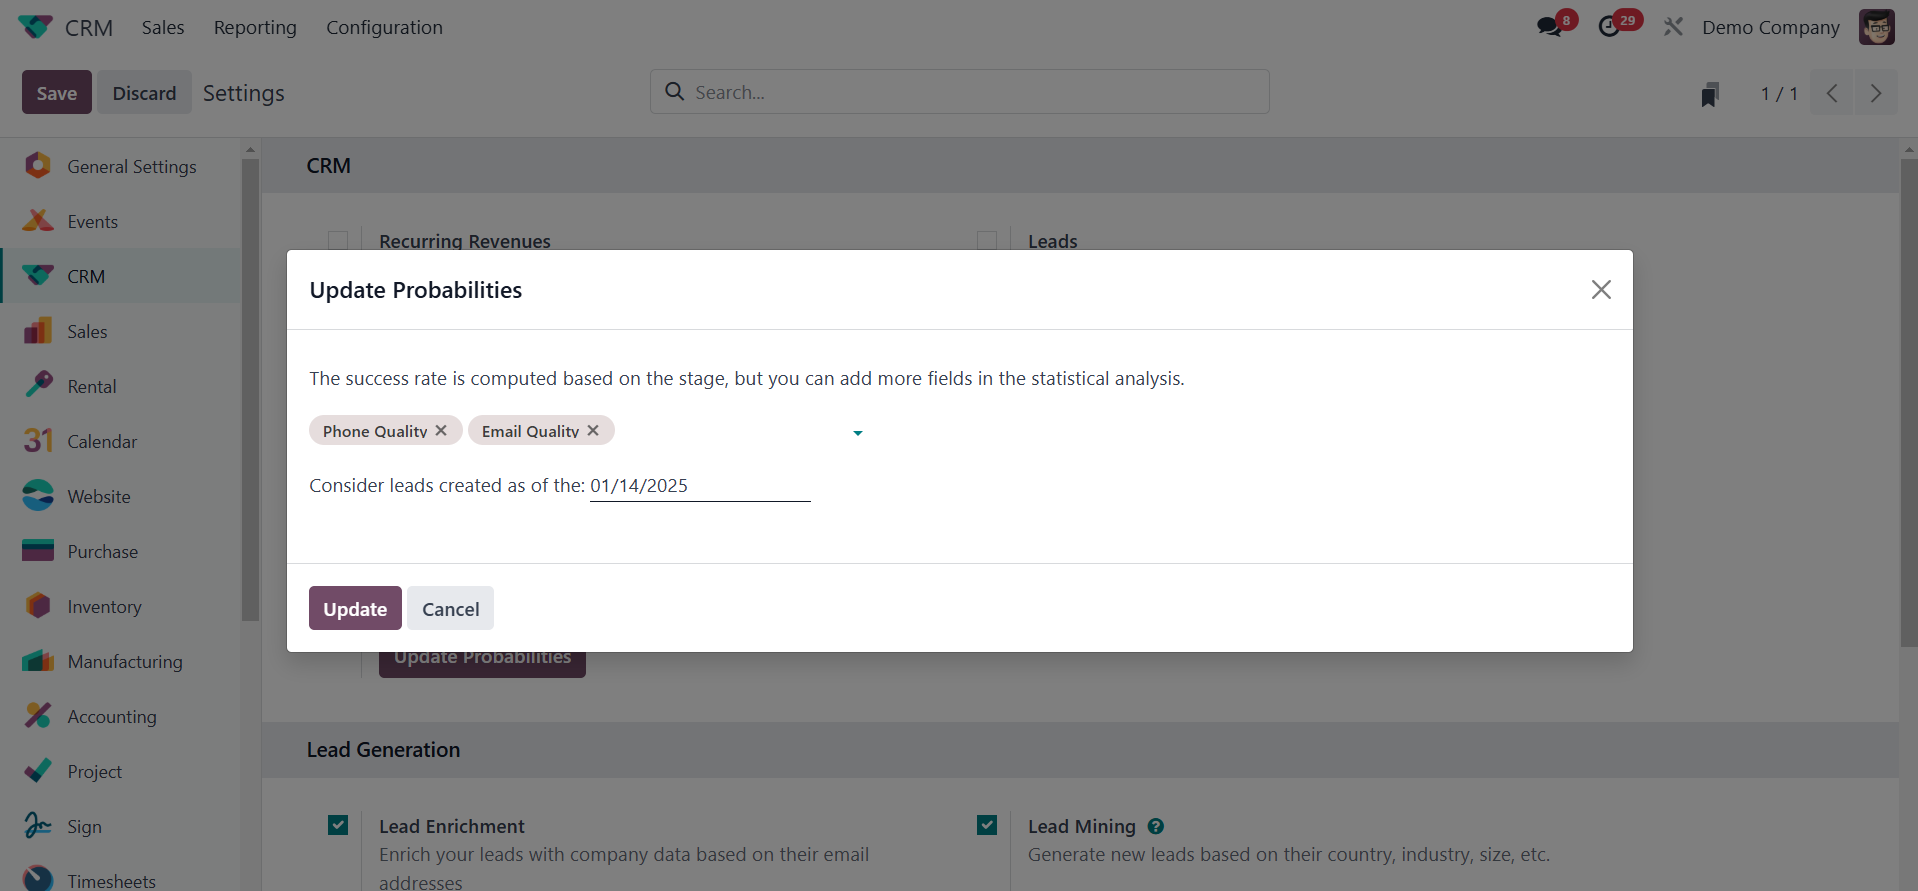Go to the previous record arrow
This screenshot has height=891, width=1918.
tap(1832, 94)
